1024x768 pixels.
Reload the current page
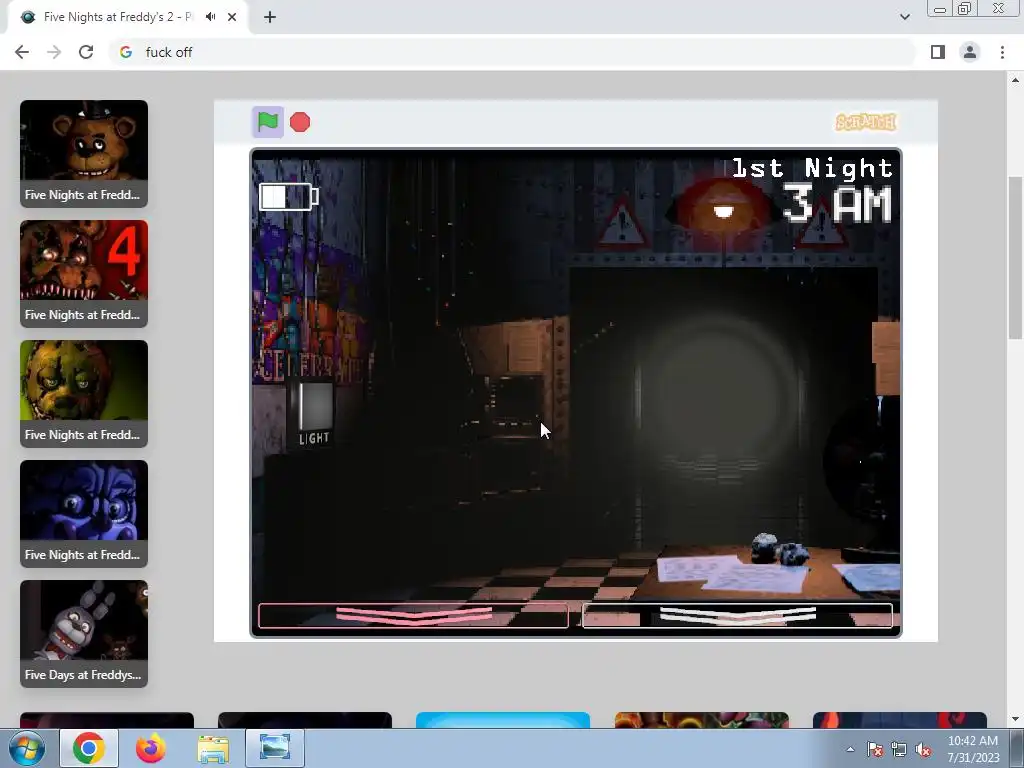86,52
